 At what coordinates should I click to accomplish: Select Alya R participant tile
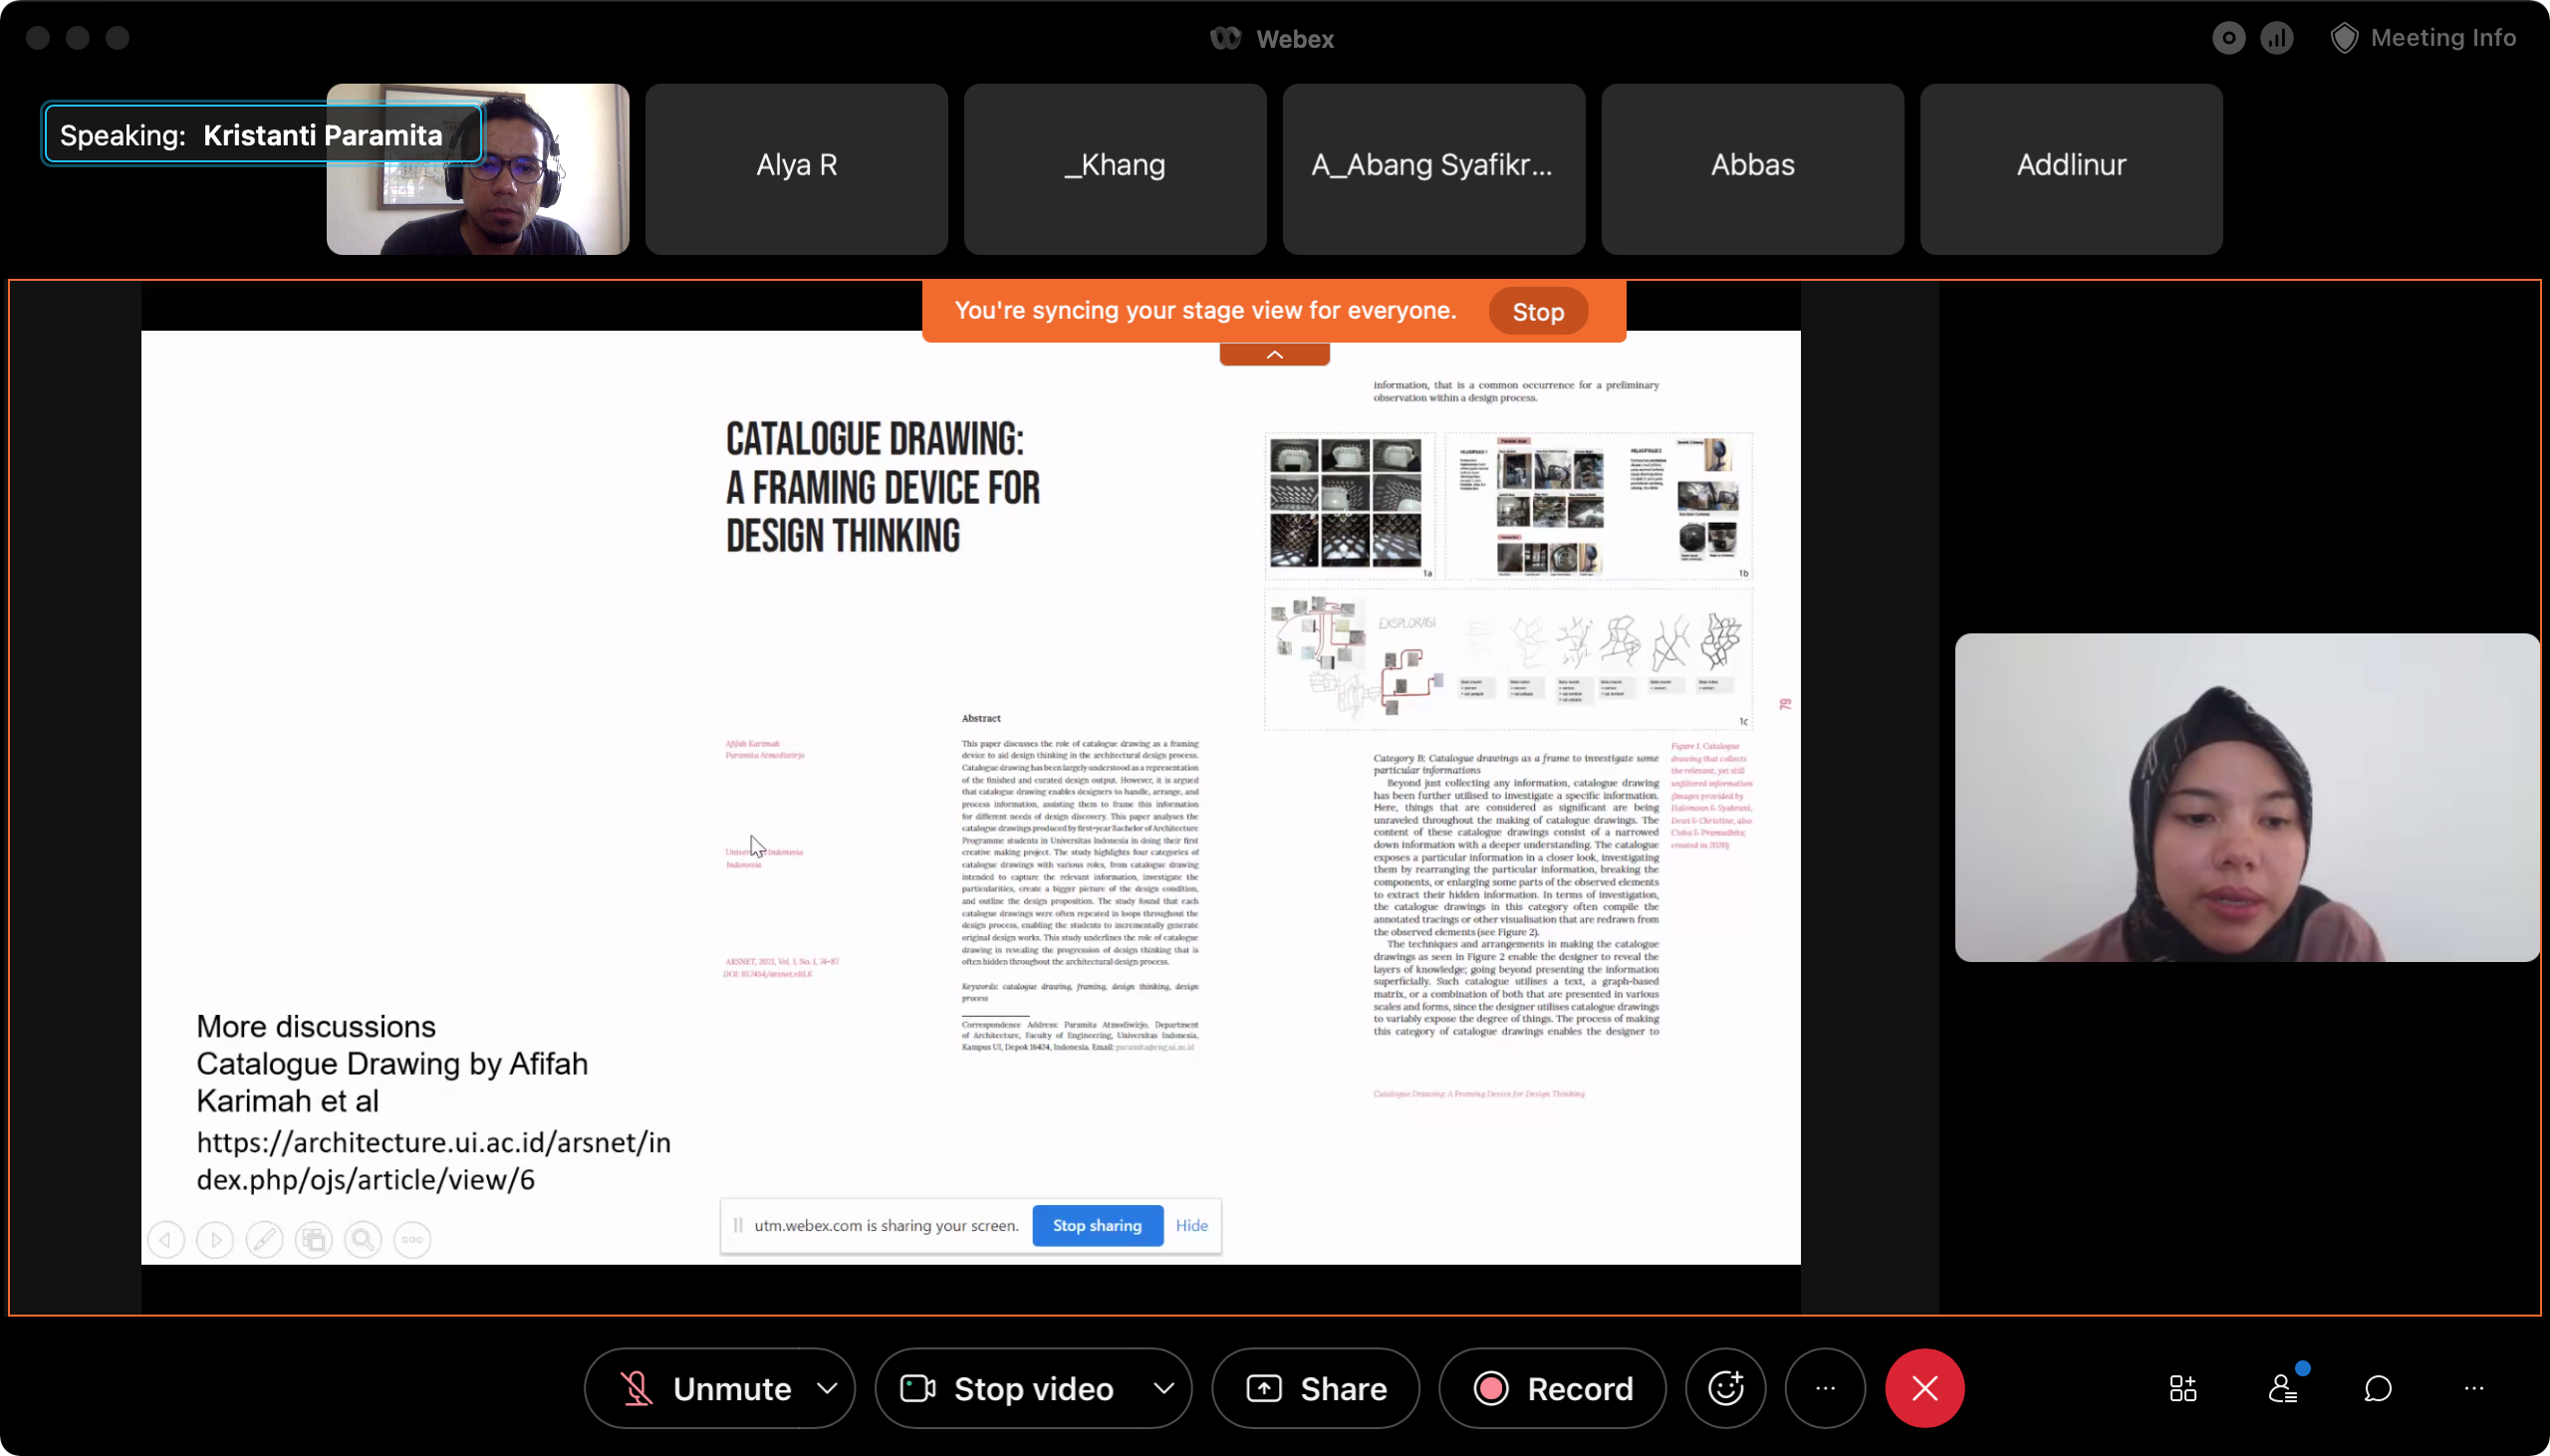tap(796, 168)
